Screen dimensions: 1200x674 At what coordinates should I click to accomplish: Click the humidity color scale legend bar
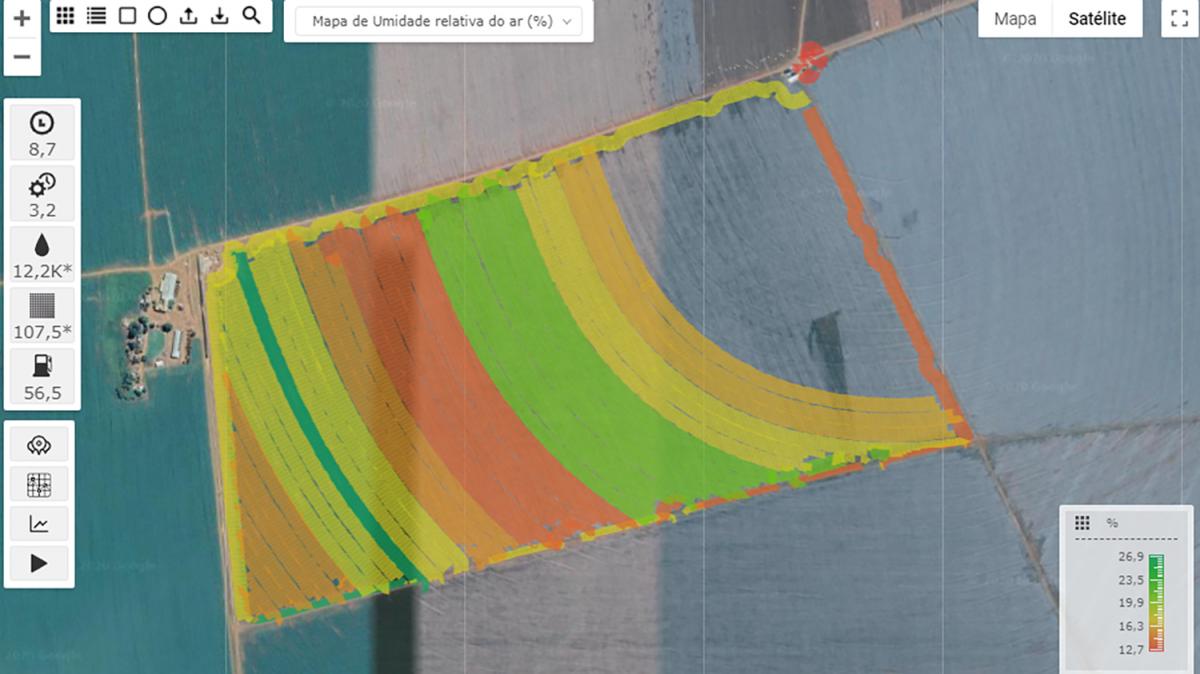pyautogui.click(x=1156, y=603)
